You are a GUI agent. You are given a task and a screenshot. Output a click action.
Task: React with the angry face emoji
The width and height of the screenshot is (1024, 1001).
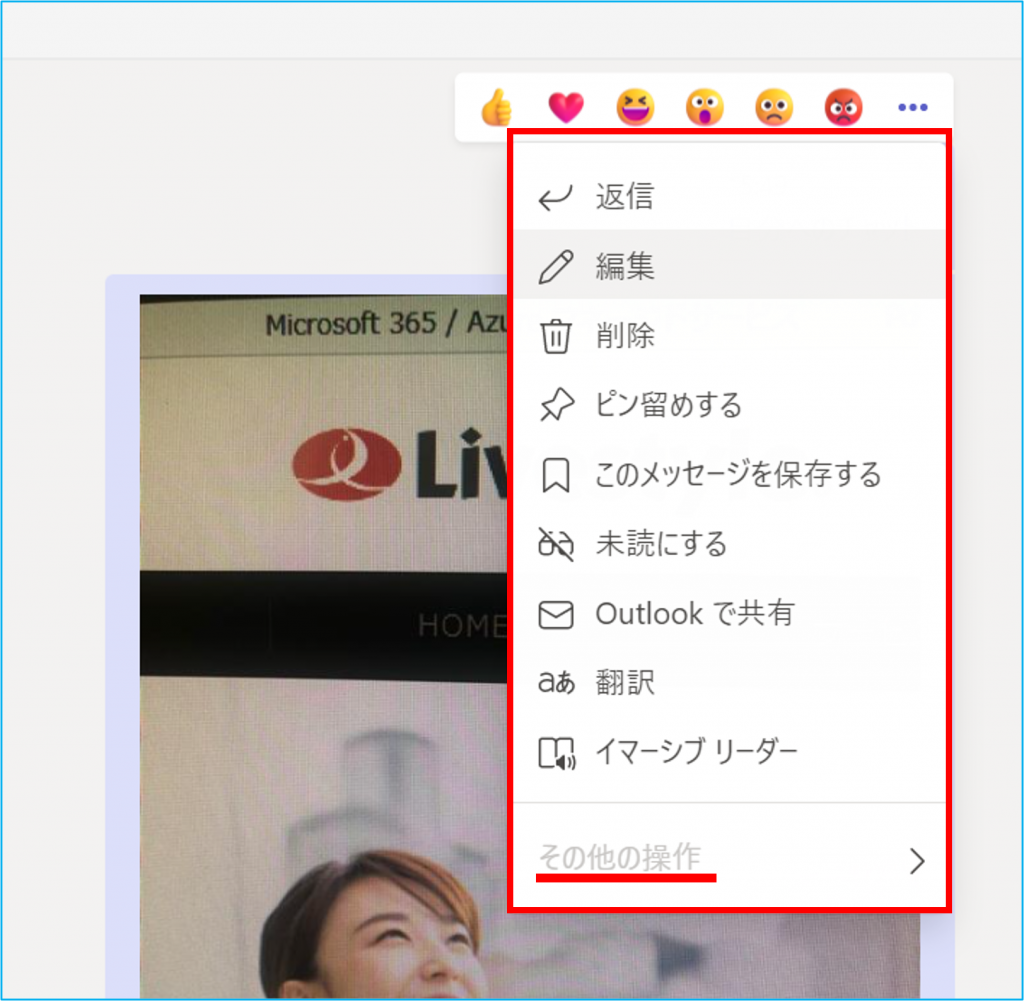coord(843,107)
